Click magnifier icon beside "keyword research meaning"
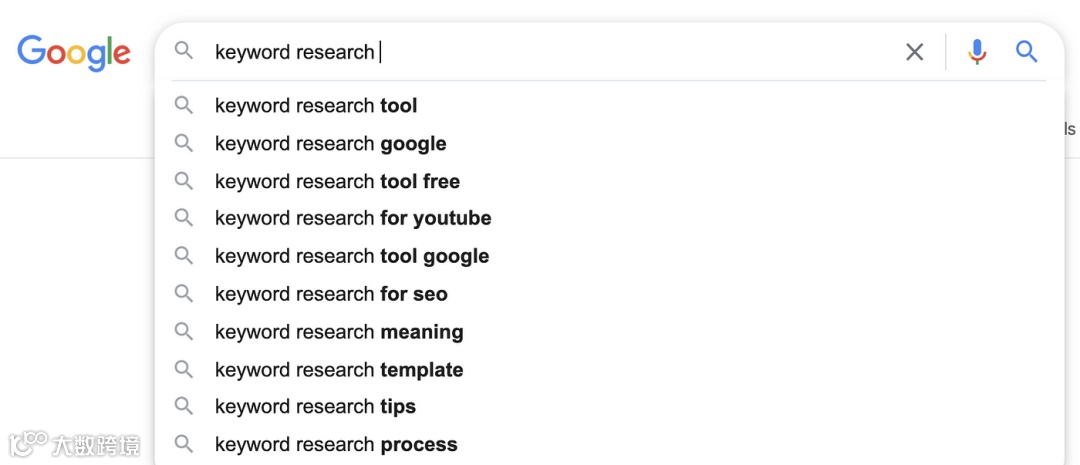The width and height of the screenshot is (1080, 465). click(x=183, y=331)
